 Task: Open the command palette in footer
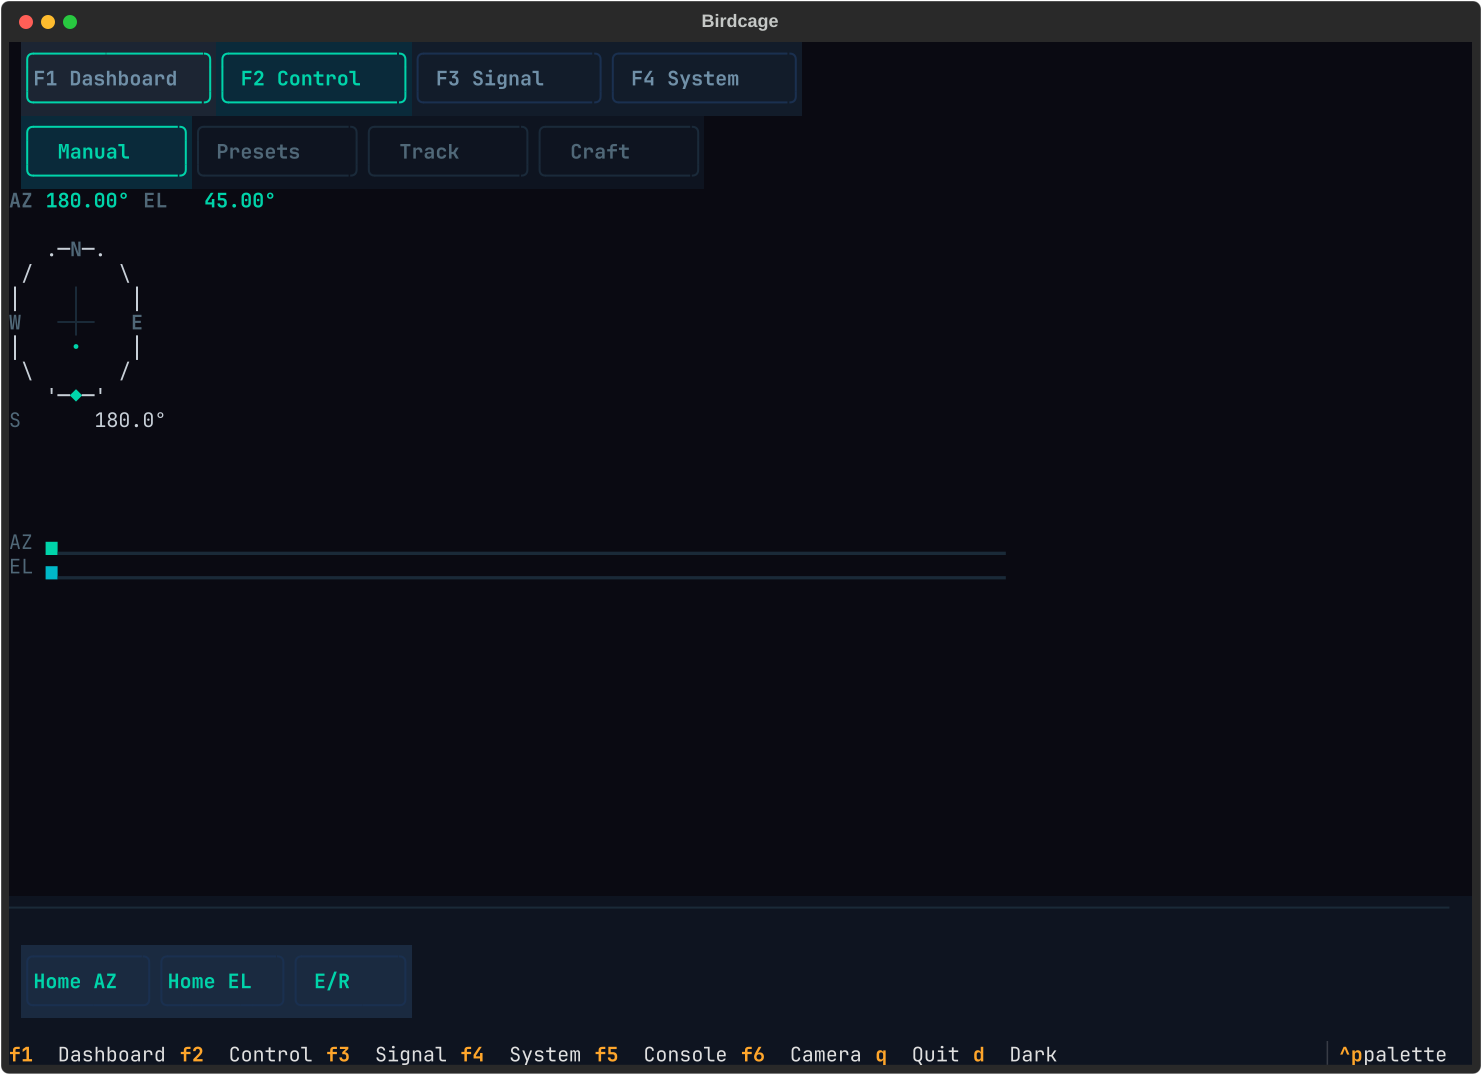coord(1392,1055)
